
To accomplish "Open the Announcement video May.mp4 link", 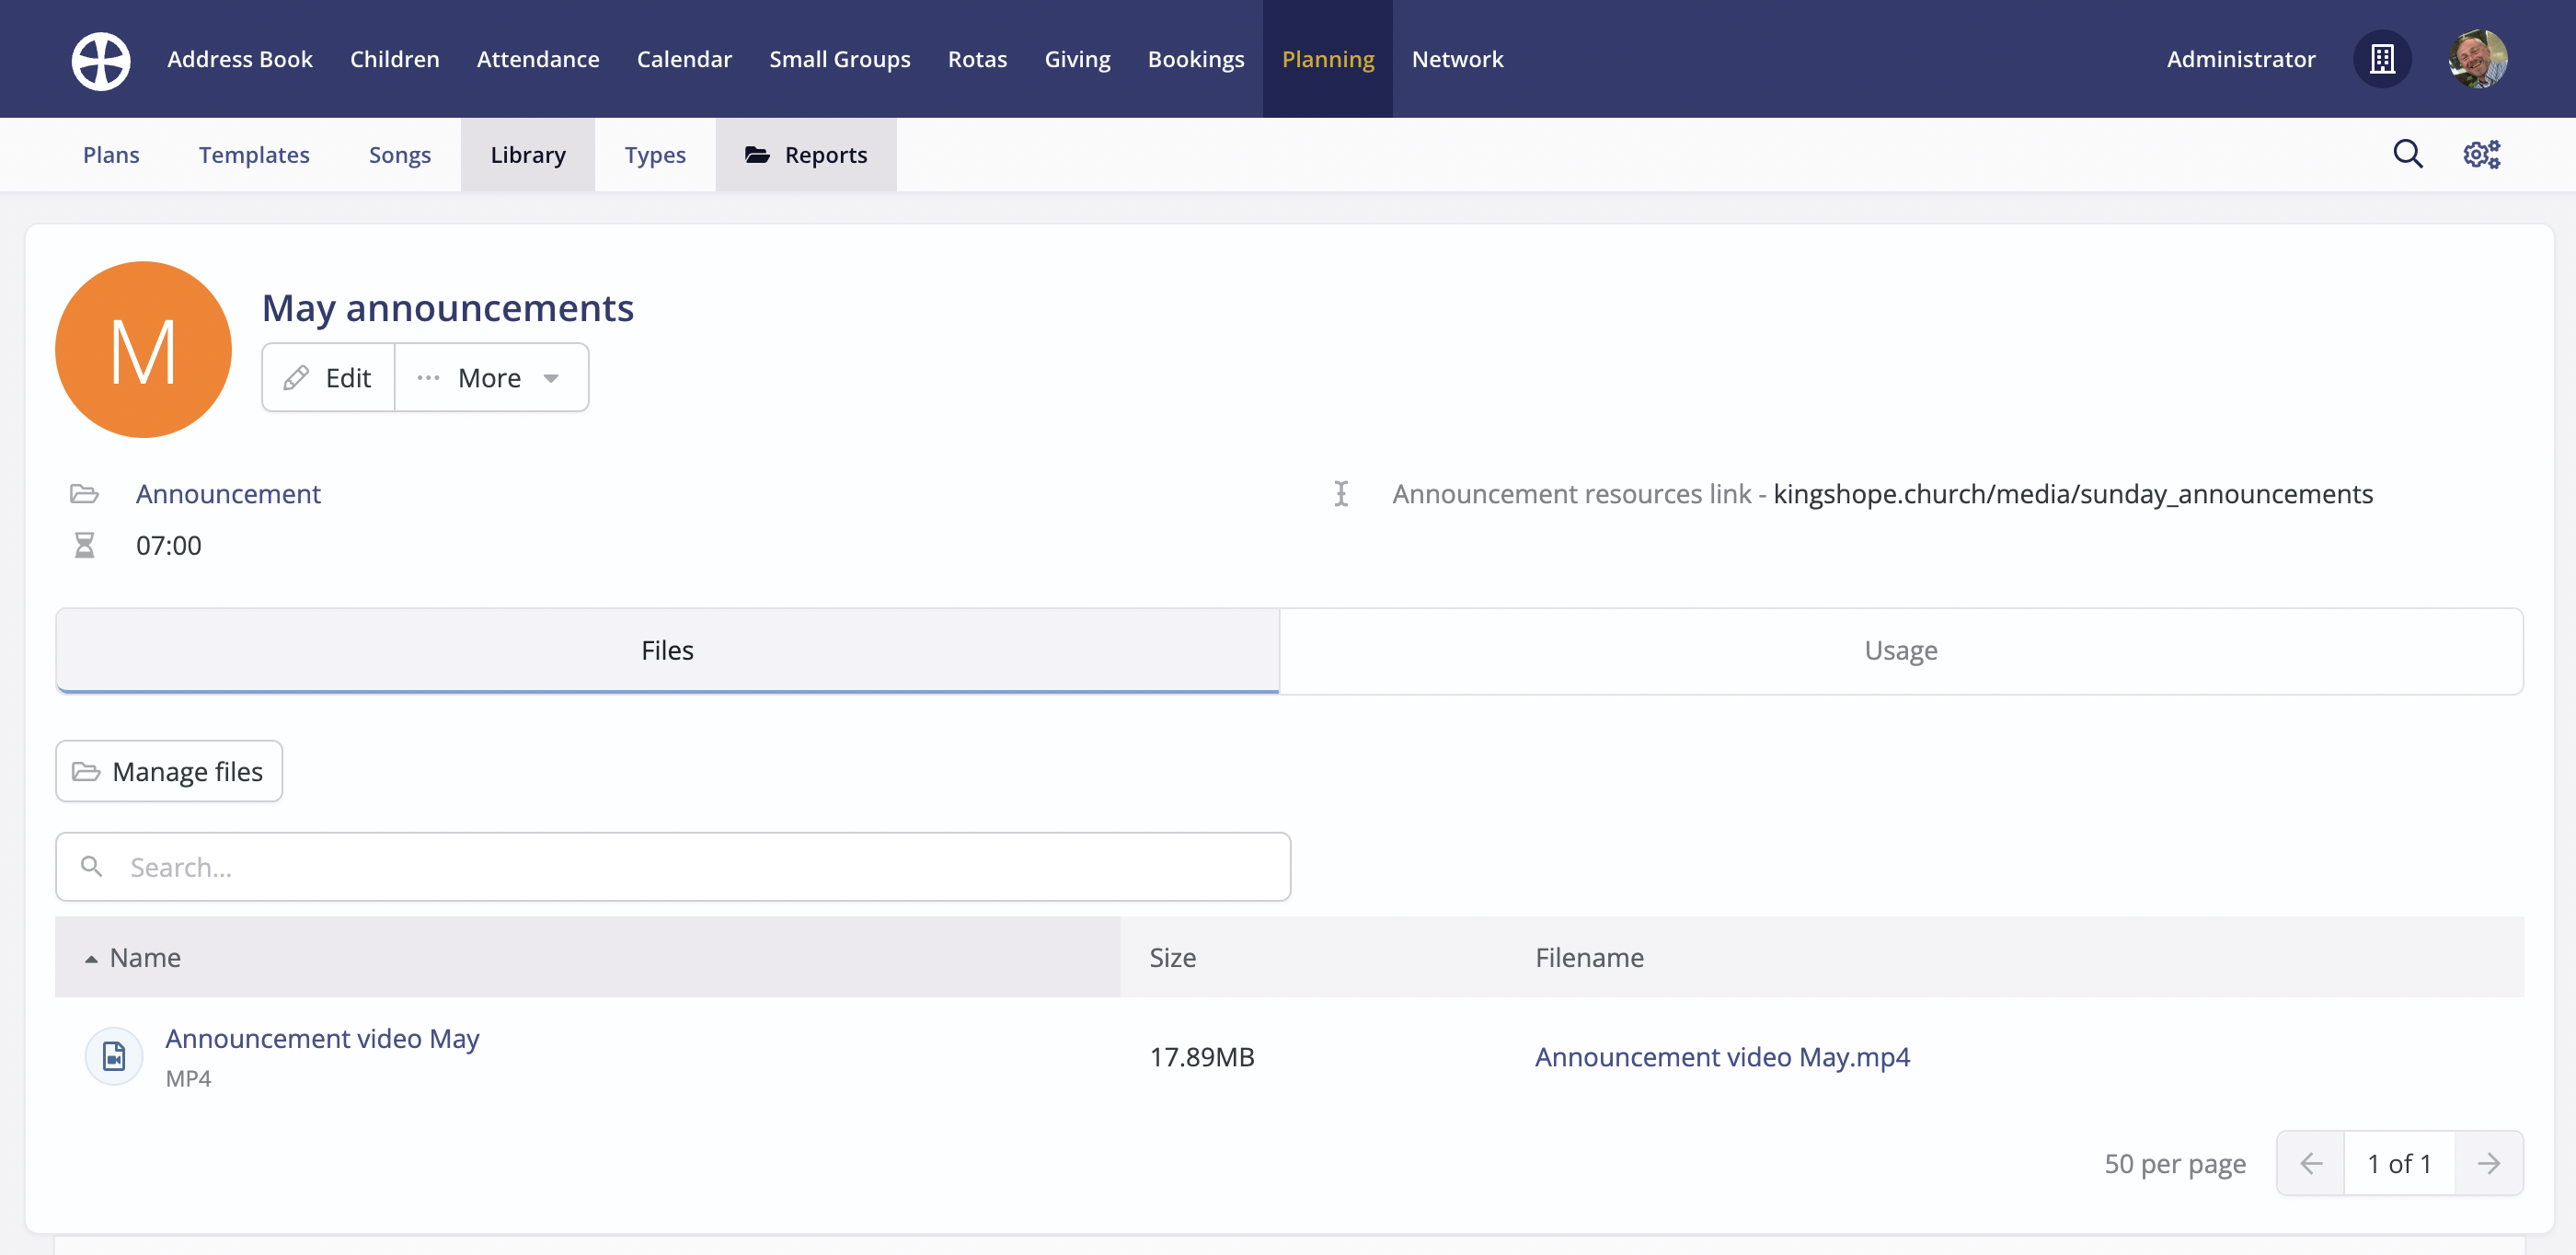I will [x=1722, y=1056].
